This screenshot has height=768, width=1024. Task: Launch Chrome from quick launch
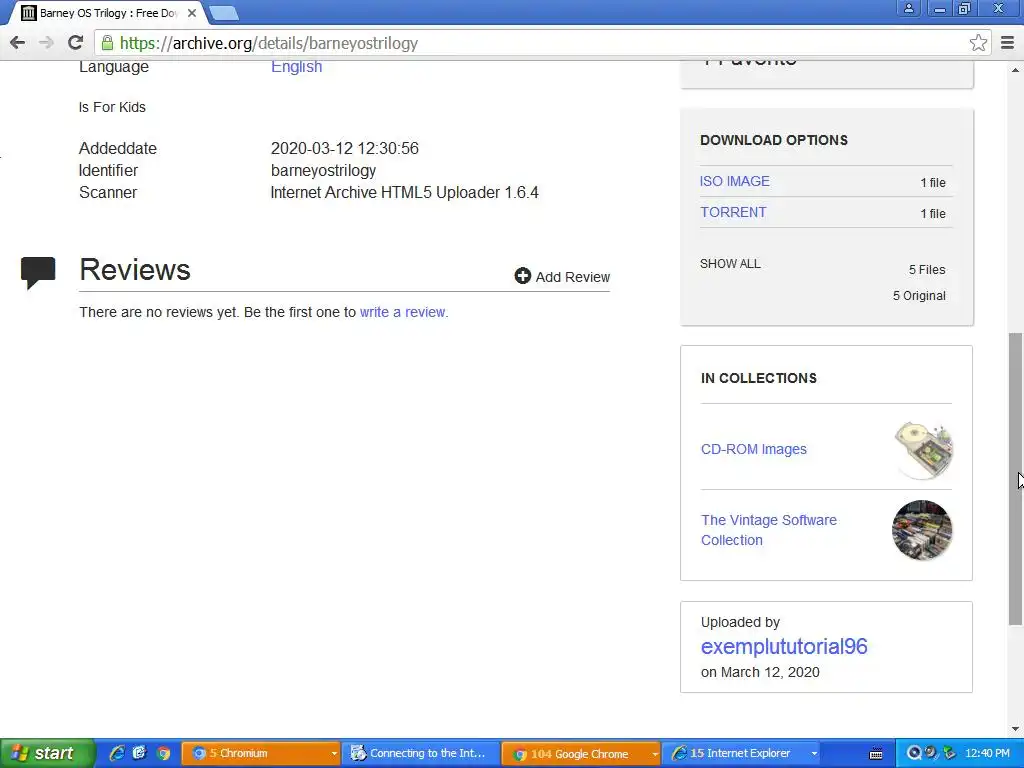tap(163, 753)
